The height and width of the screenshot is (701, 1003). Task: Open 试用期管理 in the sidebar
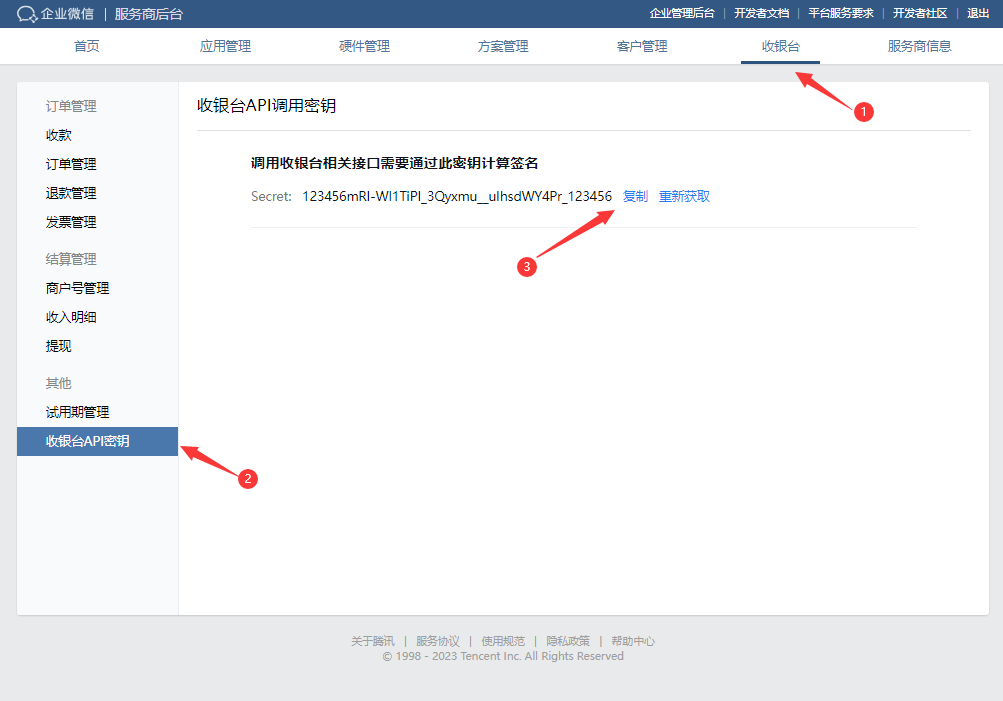point(77,412)
